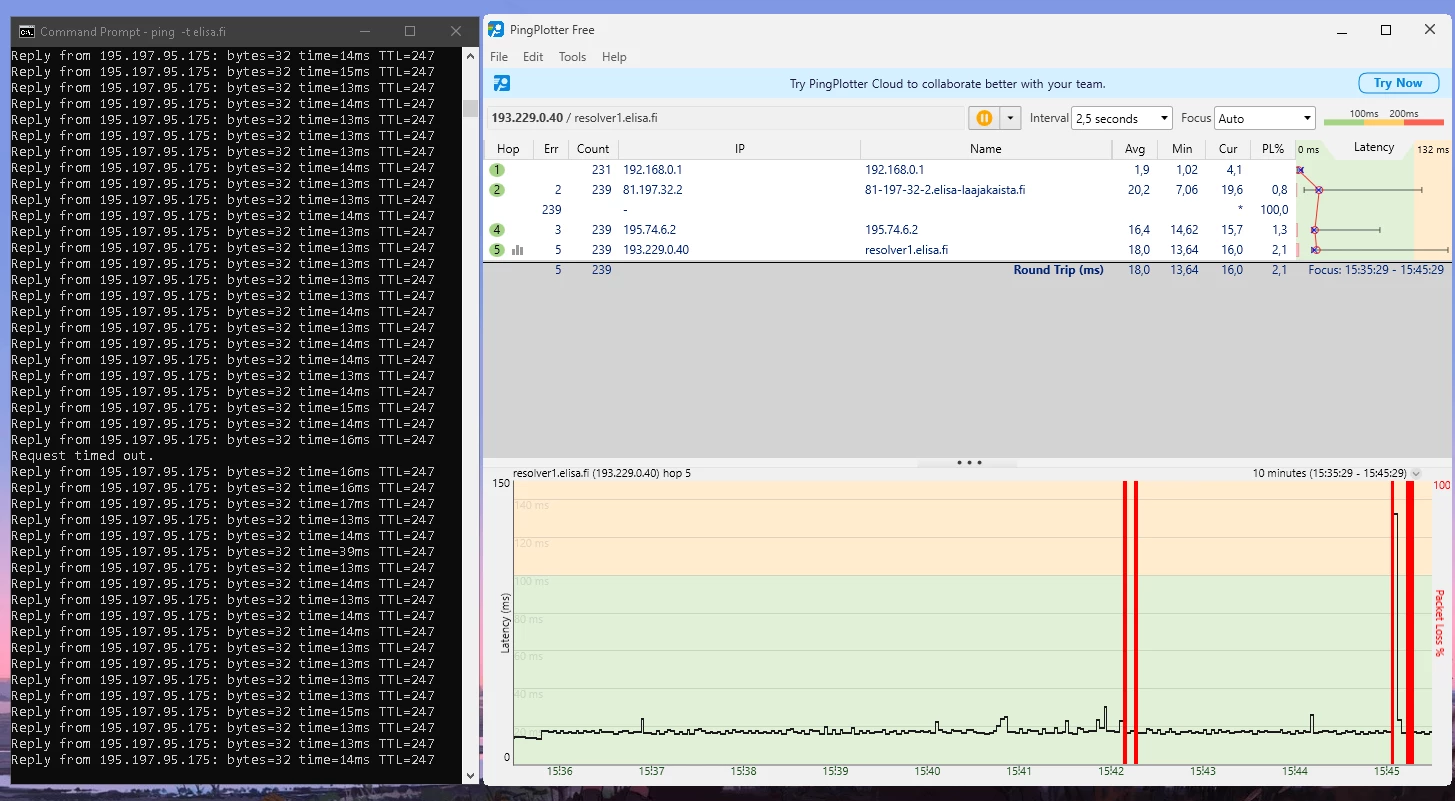Click the three-dot splitter above the timeline graph
This screenshot has height=801, width=1455.
[x=968, y=463]
